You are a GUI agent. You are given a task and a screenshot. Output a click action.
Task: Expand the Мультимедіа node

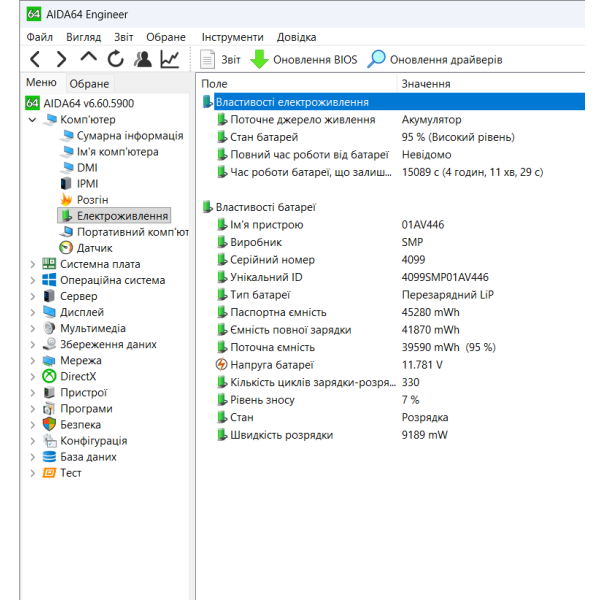click(x=33, y=329)
